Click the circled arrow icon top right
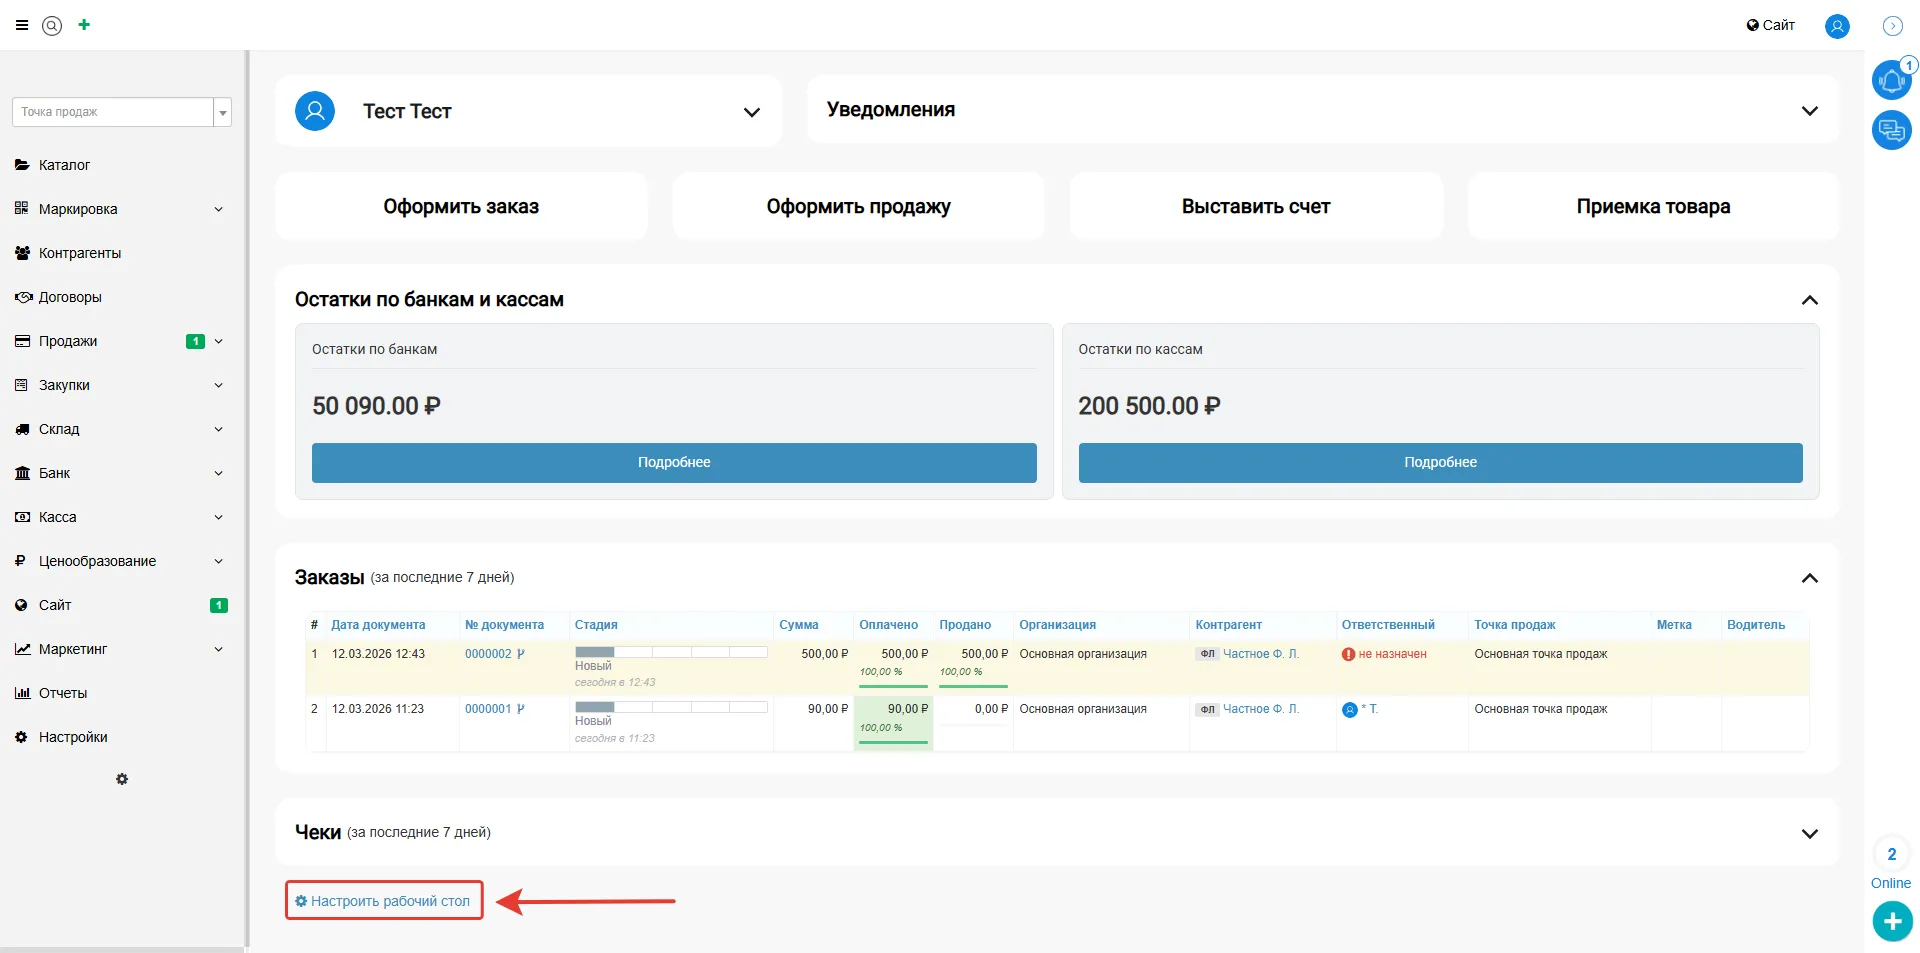The image size is (1920, 953). [1892, 26]
